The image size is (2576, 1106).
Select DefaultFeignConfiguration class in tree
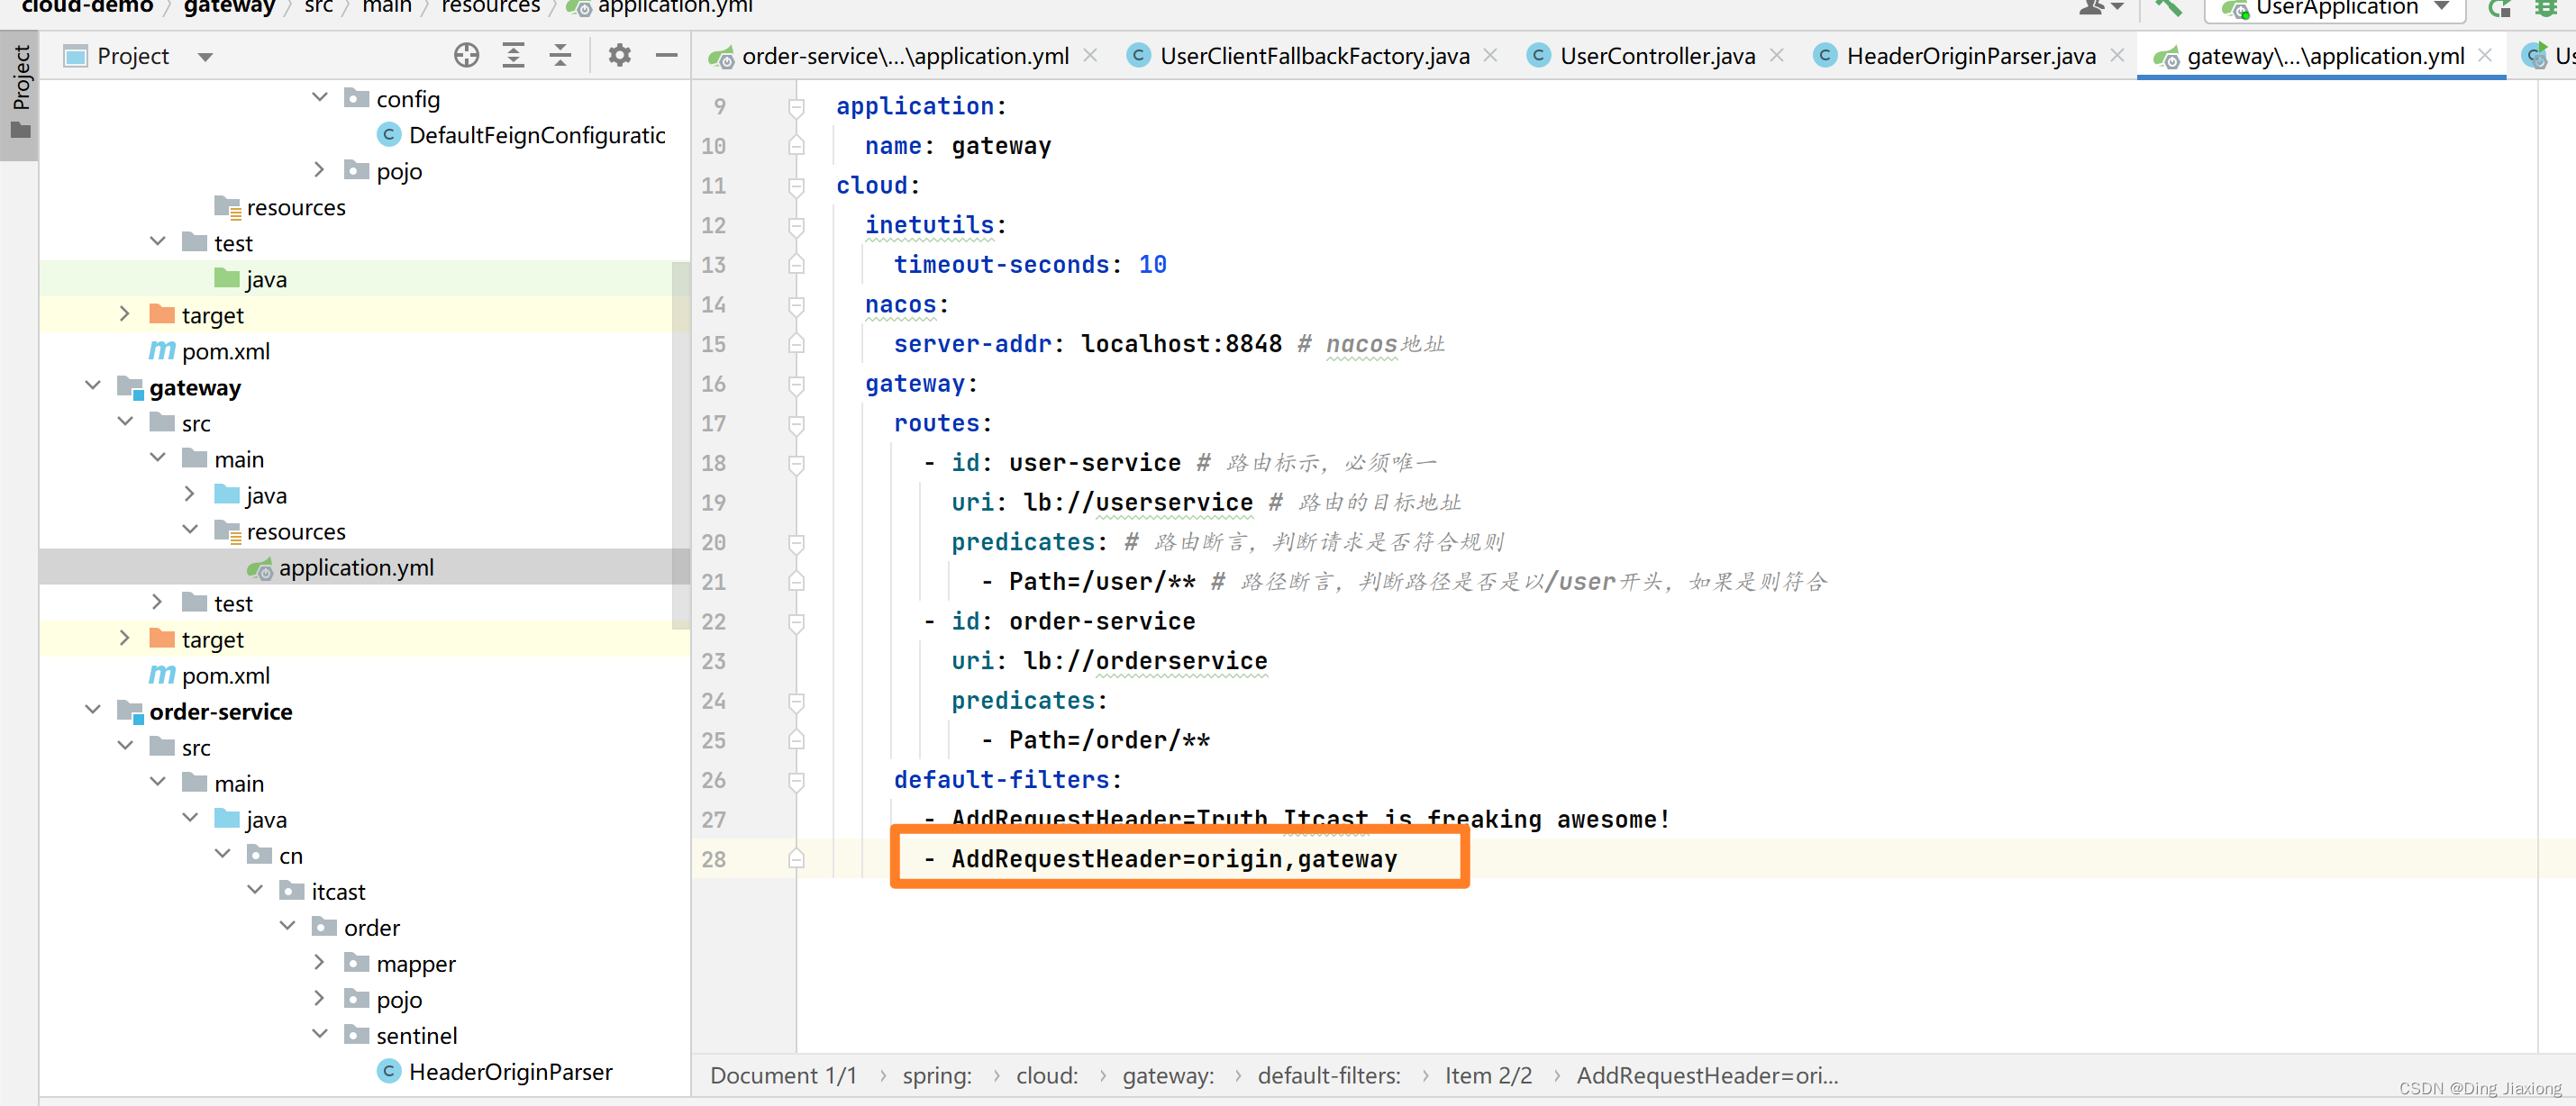pos(521,135)
